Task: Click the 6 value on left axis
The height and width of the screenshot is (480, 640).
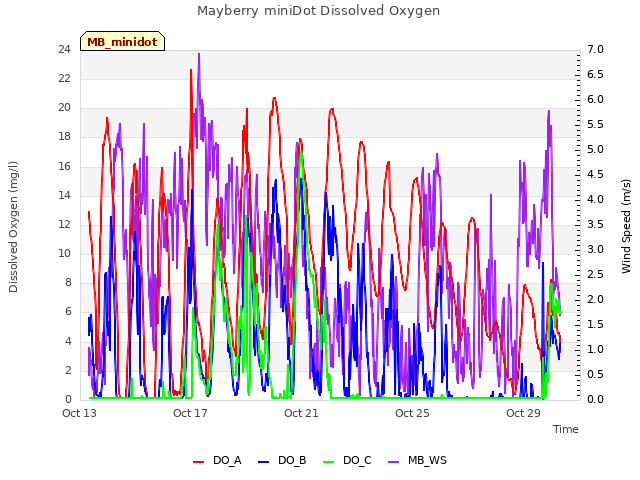Action: pos(68,311)
